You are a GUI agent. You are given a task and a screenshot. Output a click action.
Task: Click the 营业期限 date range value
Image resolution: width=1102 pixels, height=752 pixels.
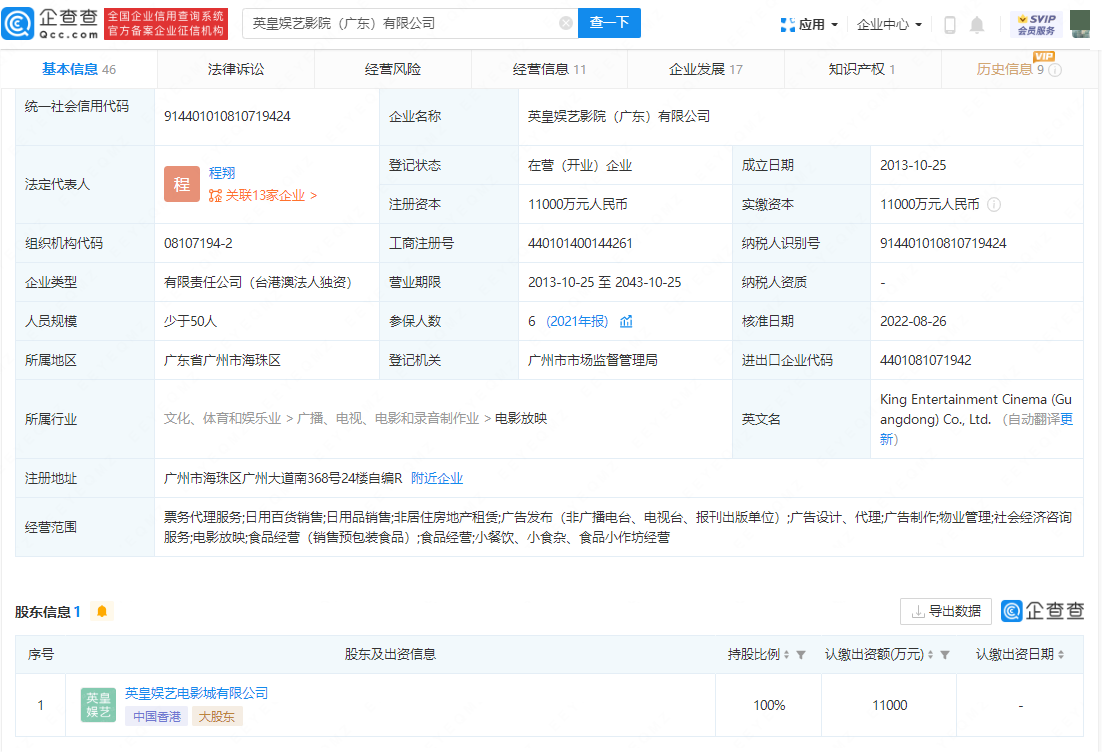604,283
